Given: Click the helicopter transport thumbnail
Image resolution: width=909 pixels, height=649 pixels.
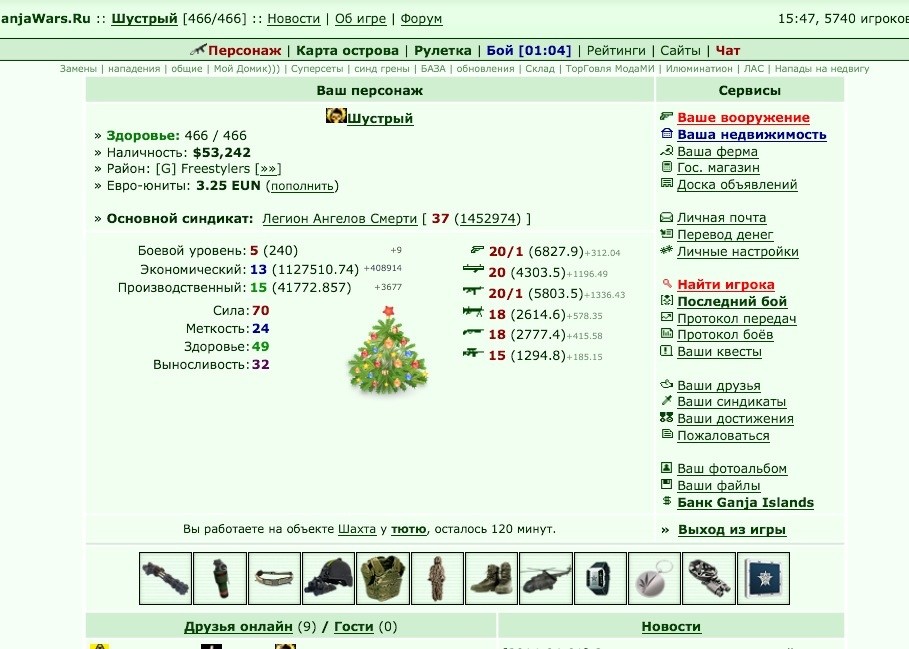Looking at the screenshot, I should (x=546, y=578).
